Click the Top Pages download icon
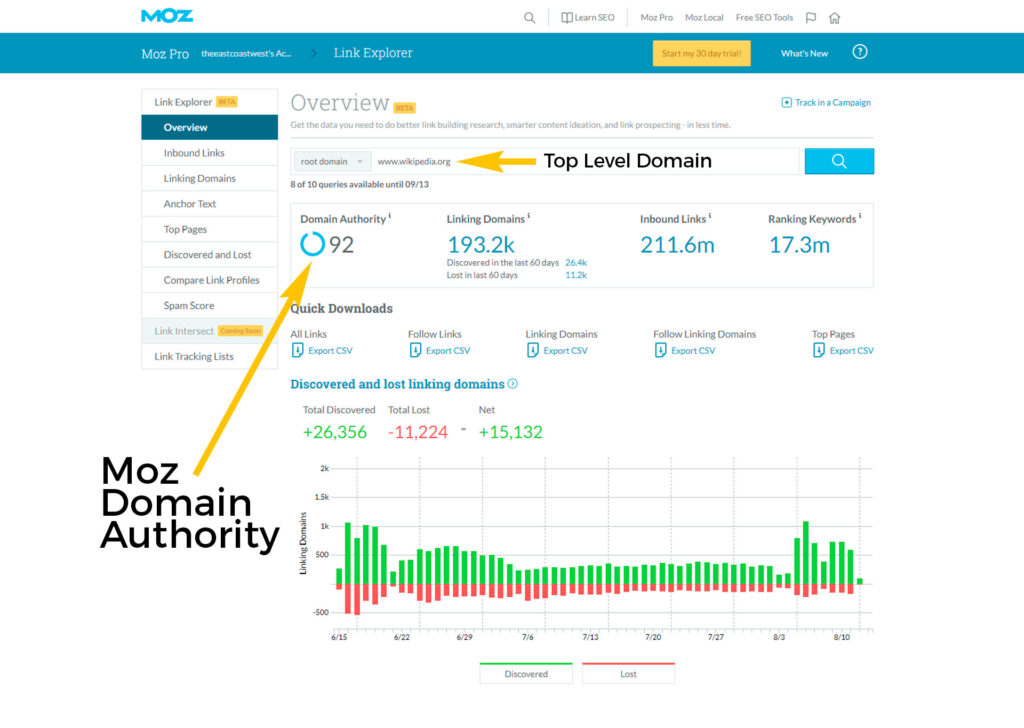The image size is (1024, 728). point(819,351)
